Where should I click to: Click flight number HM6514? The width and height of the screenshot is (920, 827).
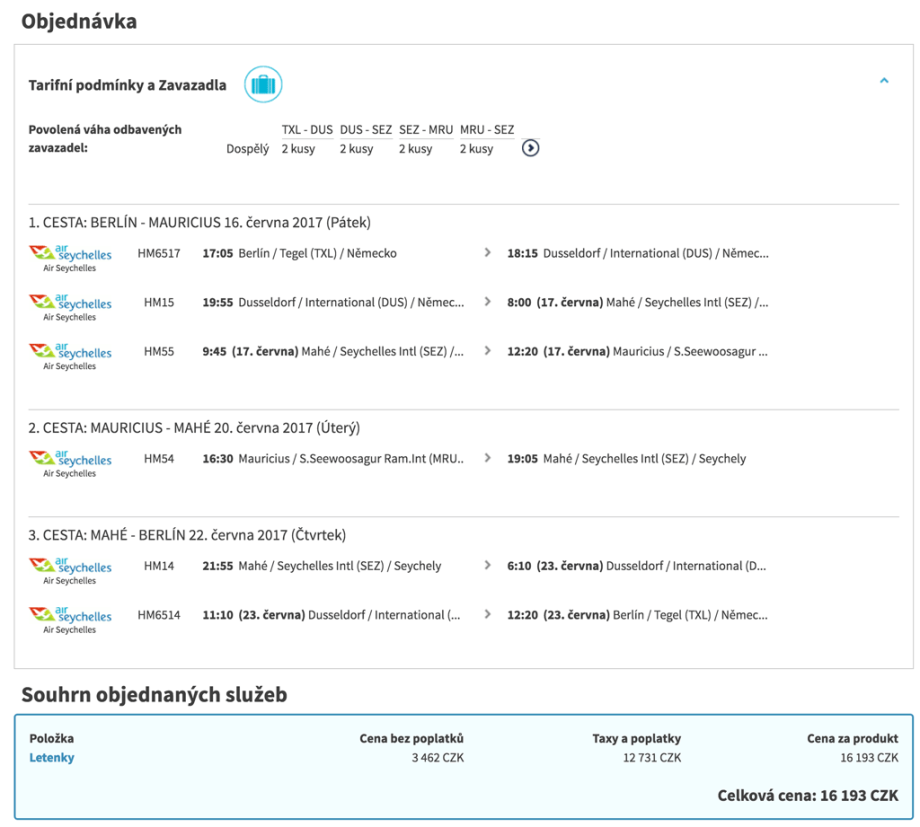pos(159,615)
